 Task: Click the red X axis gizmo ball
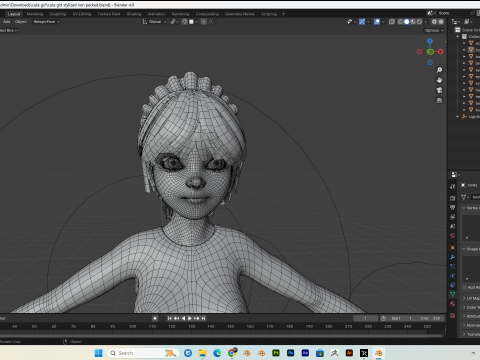(441, 52)
